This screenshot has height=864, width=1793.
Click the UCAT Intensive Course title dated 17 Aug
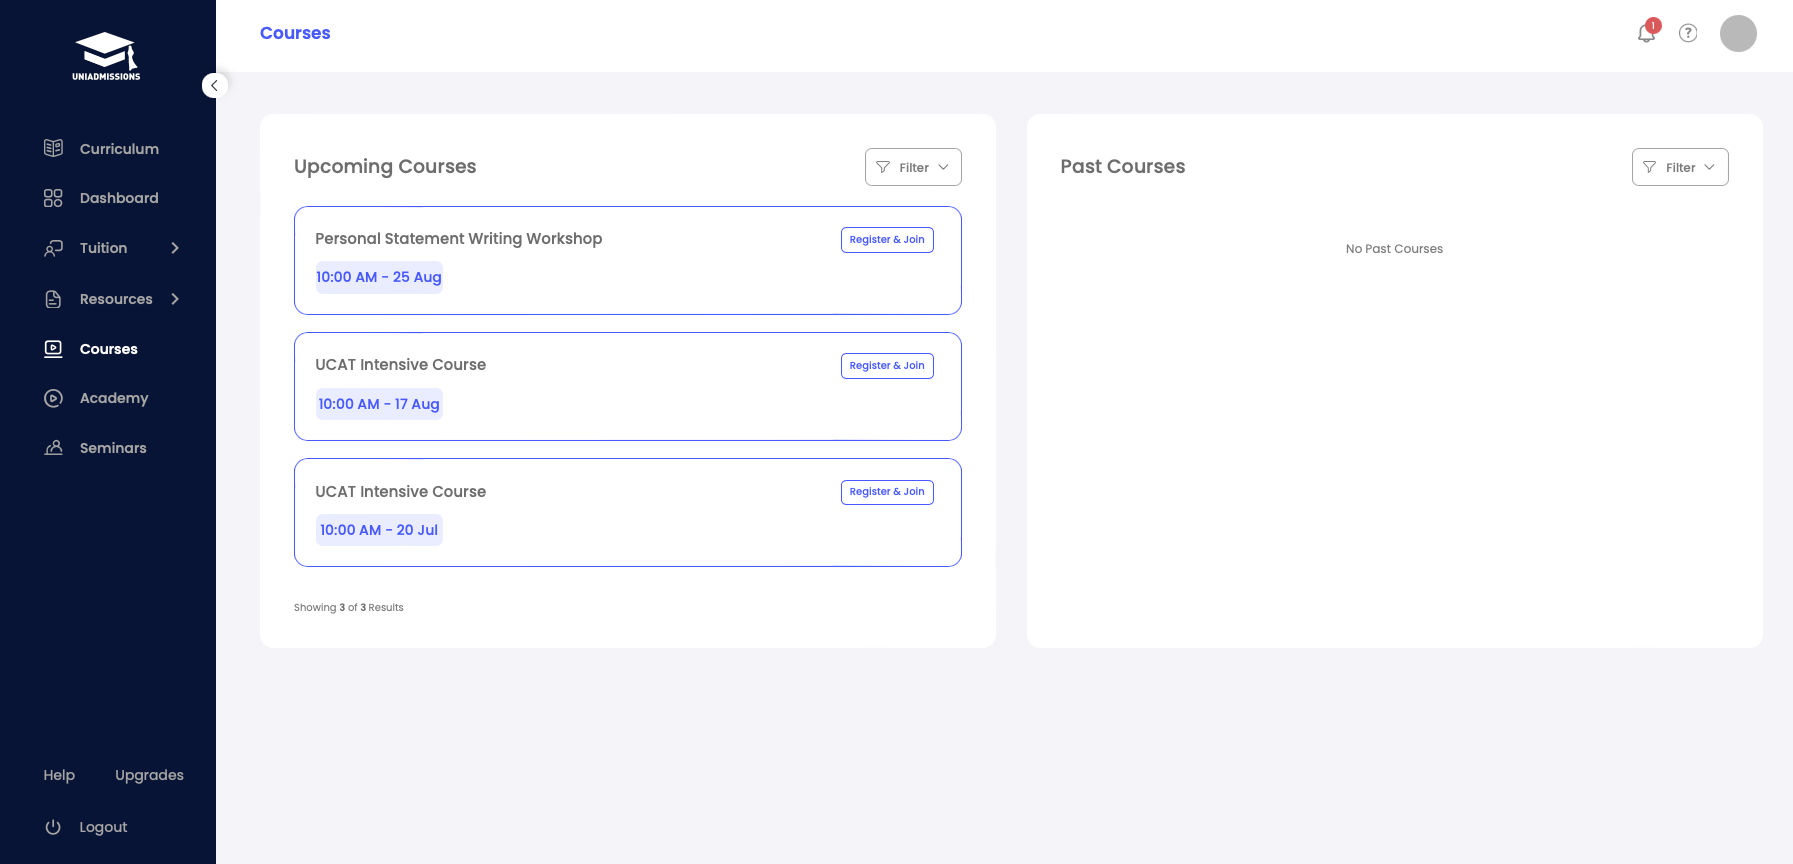tap(401, 365)
